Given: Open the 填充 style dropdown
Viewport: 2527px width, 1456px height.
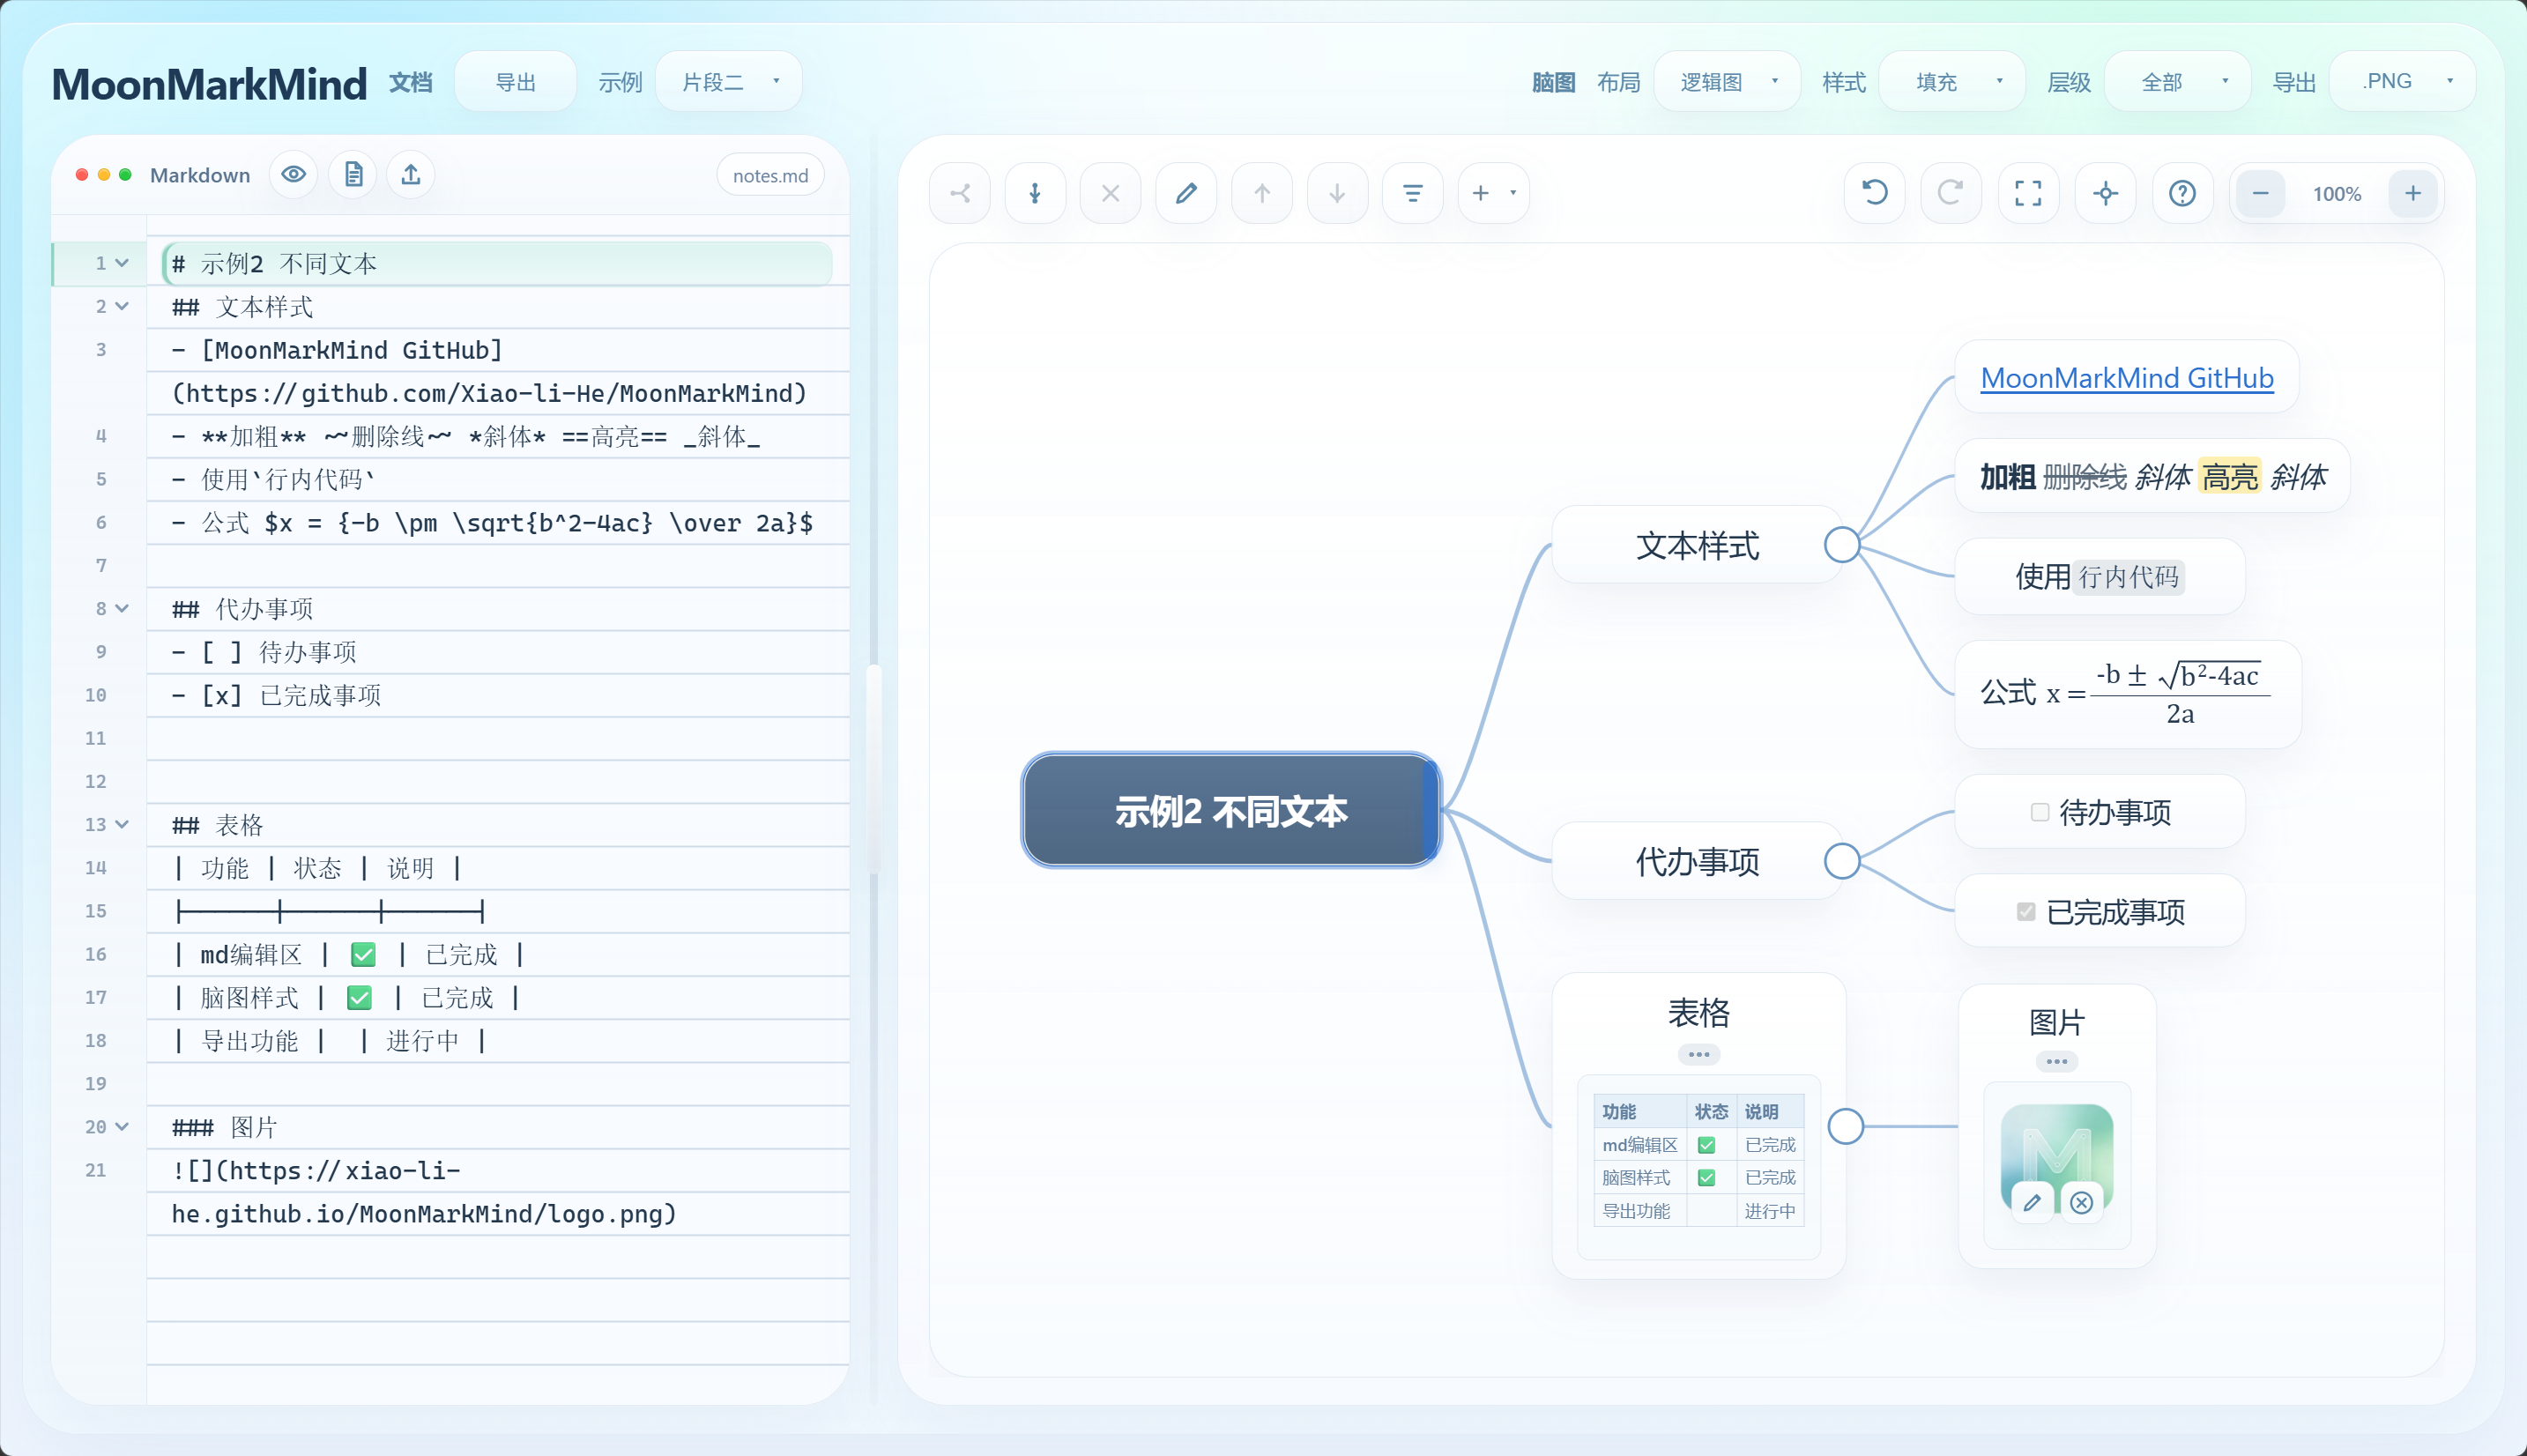Looking at the screenshot, I should (1952, 82).
